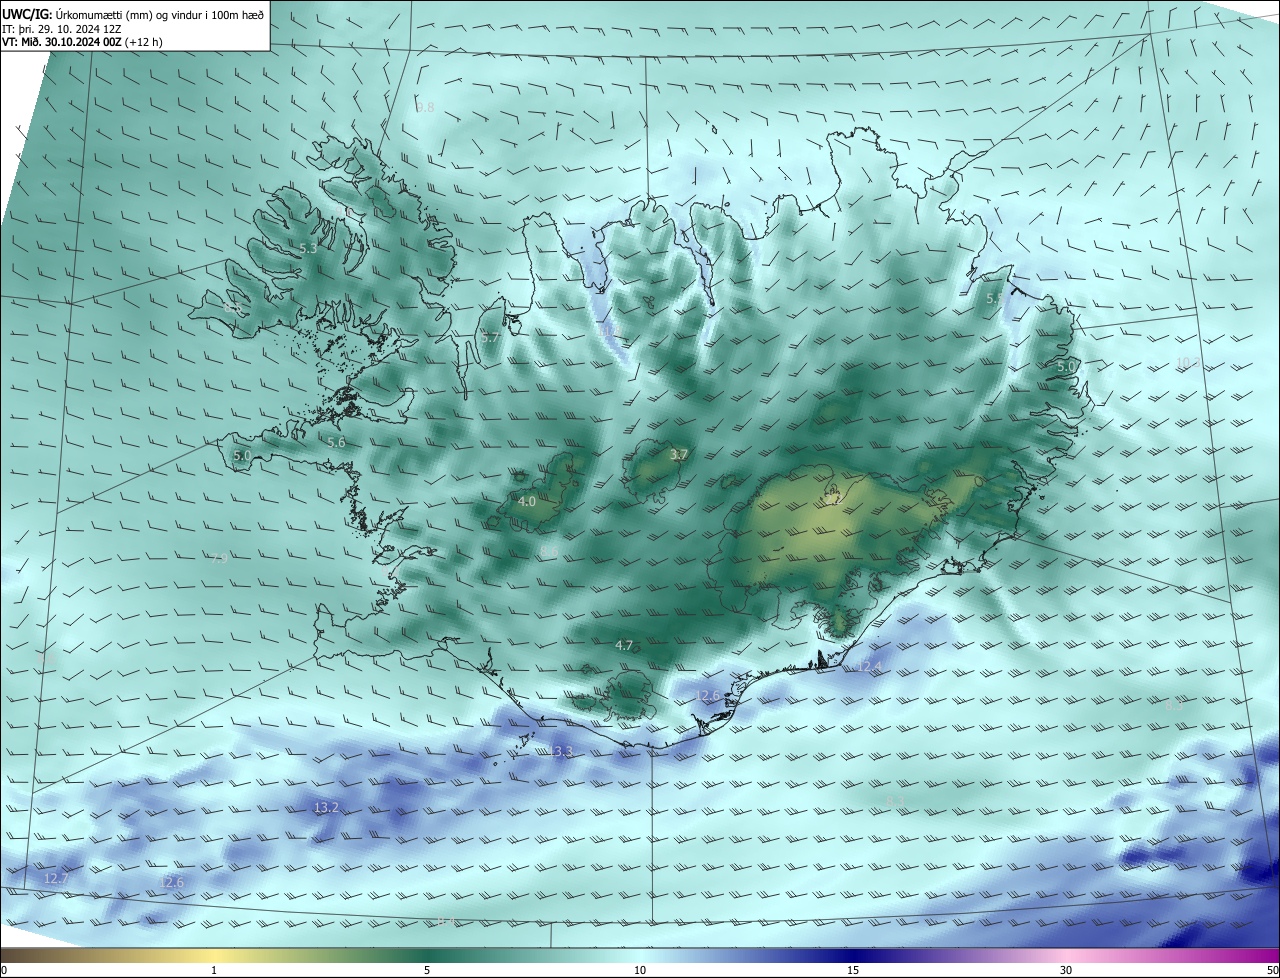Click the color scale tick labeled 15

pos(853,970)
